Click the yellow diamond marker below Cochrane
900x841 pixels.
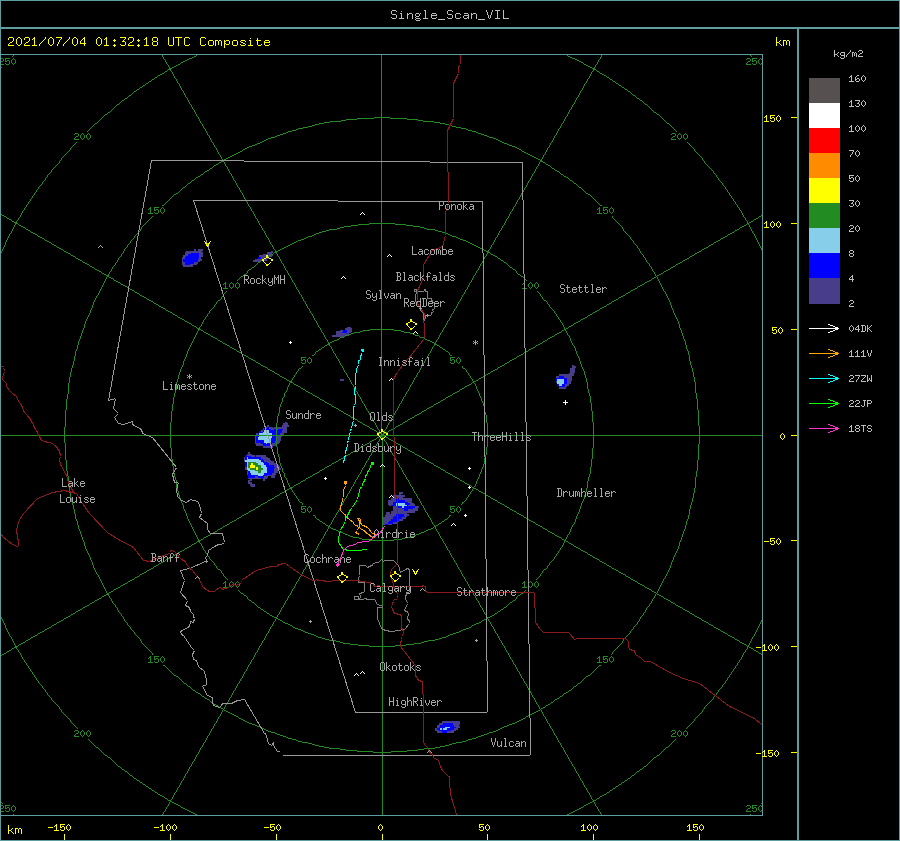coord(342,577)
